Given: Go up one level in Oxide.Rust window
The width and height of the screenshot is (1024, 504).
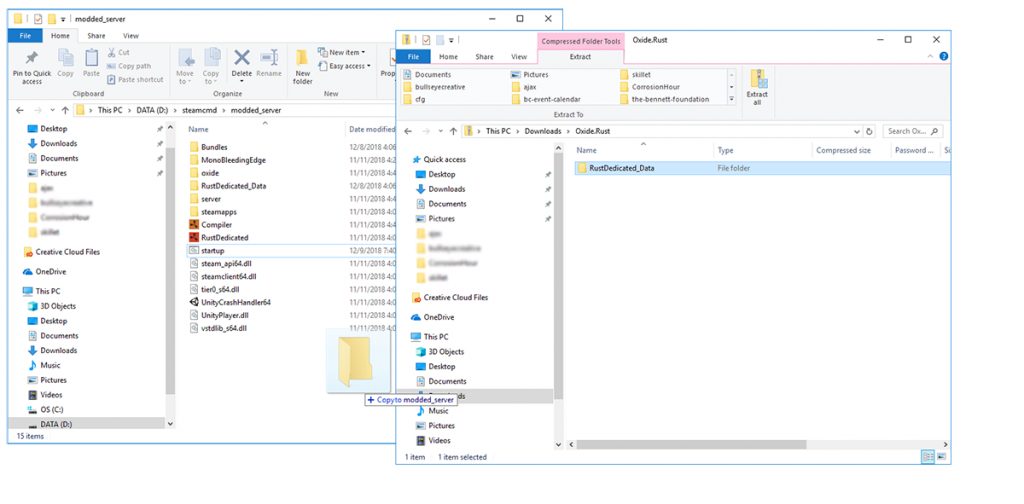Looking at the screenshot, I should point(453,131).
